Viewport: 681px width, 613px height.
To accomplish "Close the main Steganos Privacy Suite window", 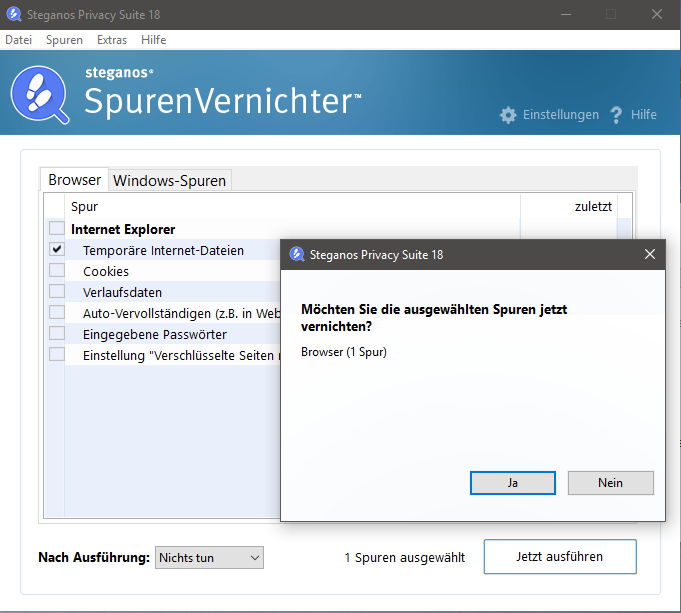I will tap(657, 14).
